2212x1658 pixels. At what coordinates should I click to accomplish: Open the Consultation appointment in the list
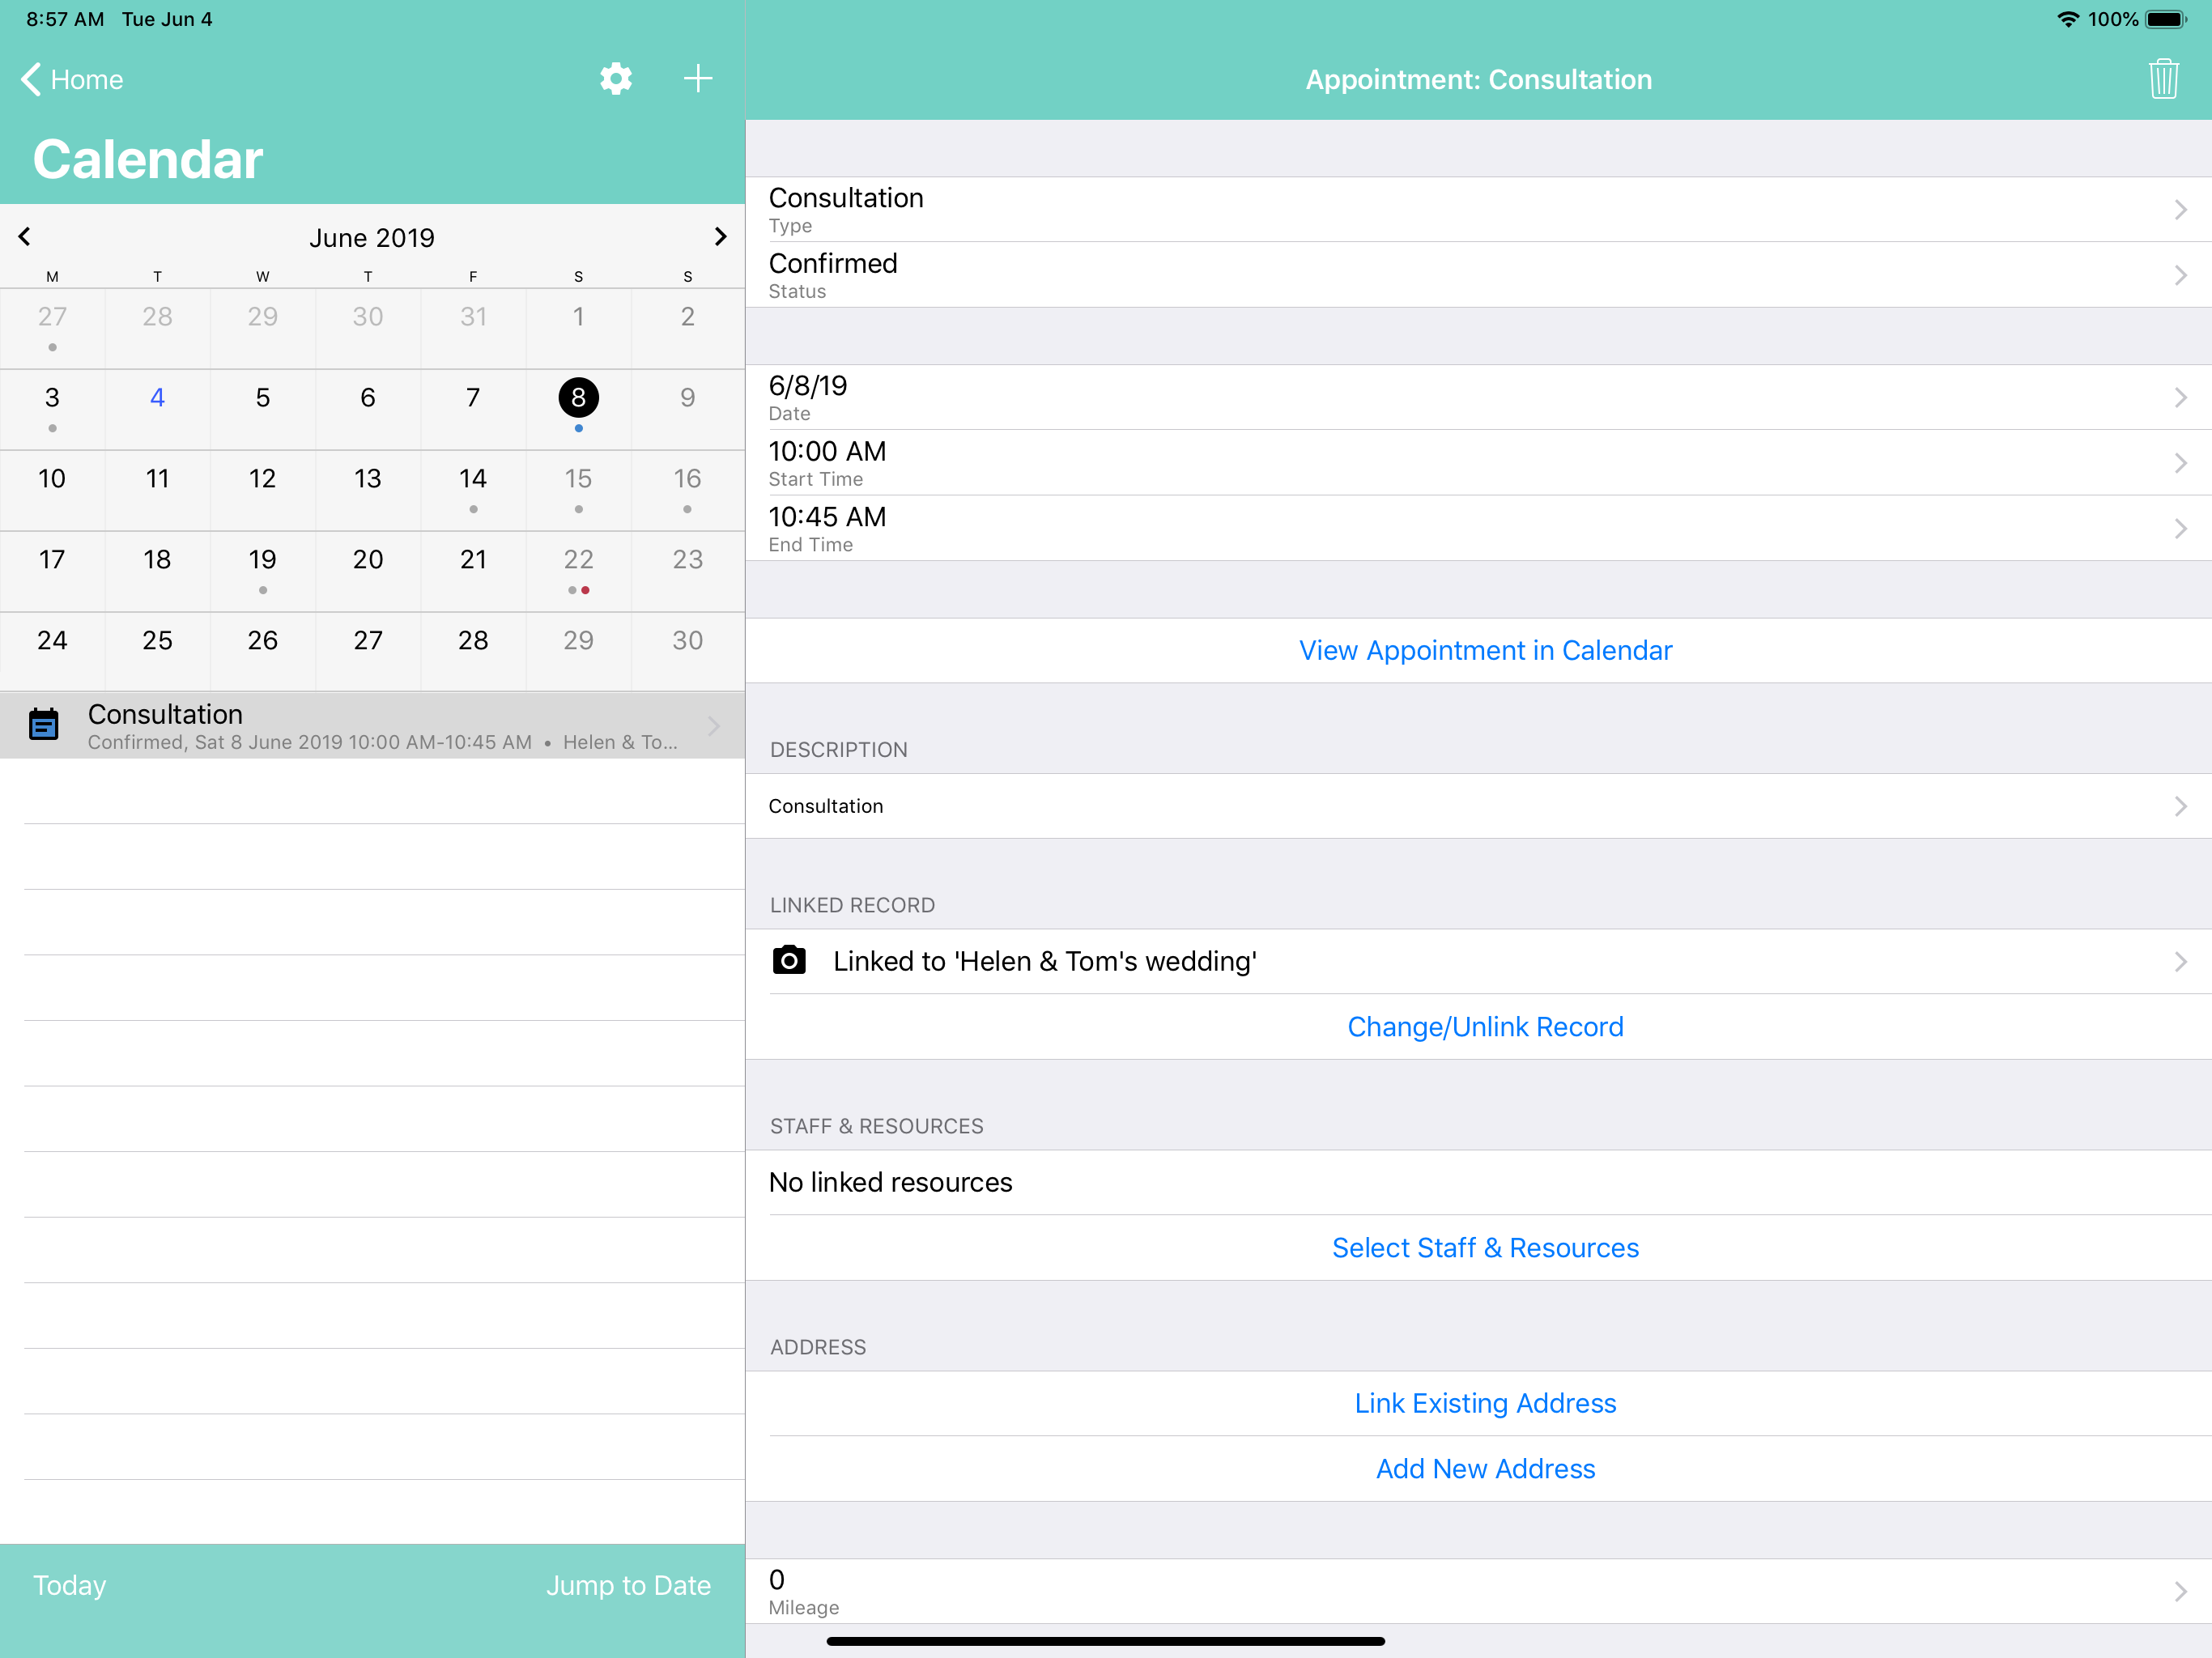click(372, 725)
